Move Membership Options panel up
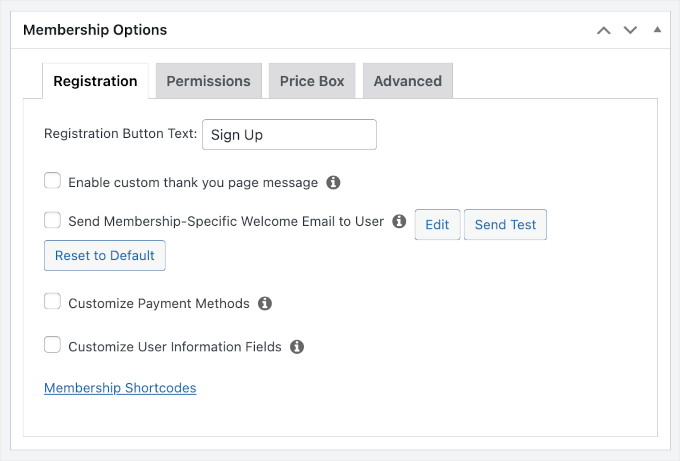This screenshot has width=680, height=461. (604, 30)
